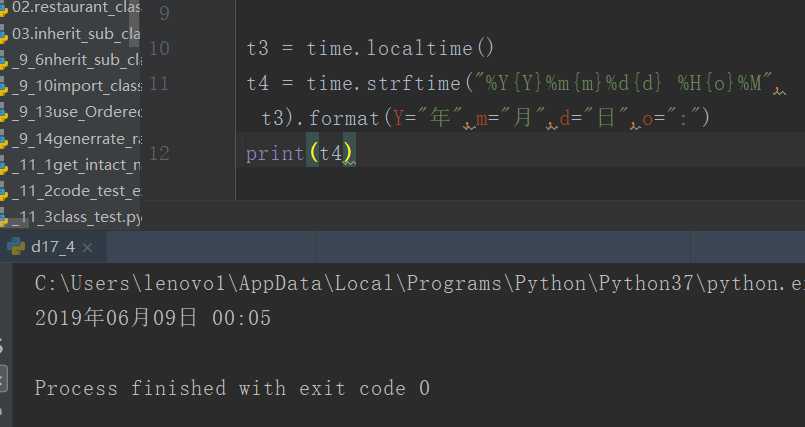Click the strftime format string literal
Viewport: 805px width, 427px height.
point(624,83)
